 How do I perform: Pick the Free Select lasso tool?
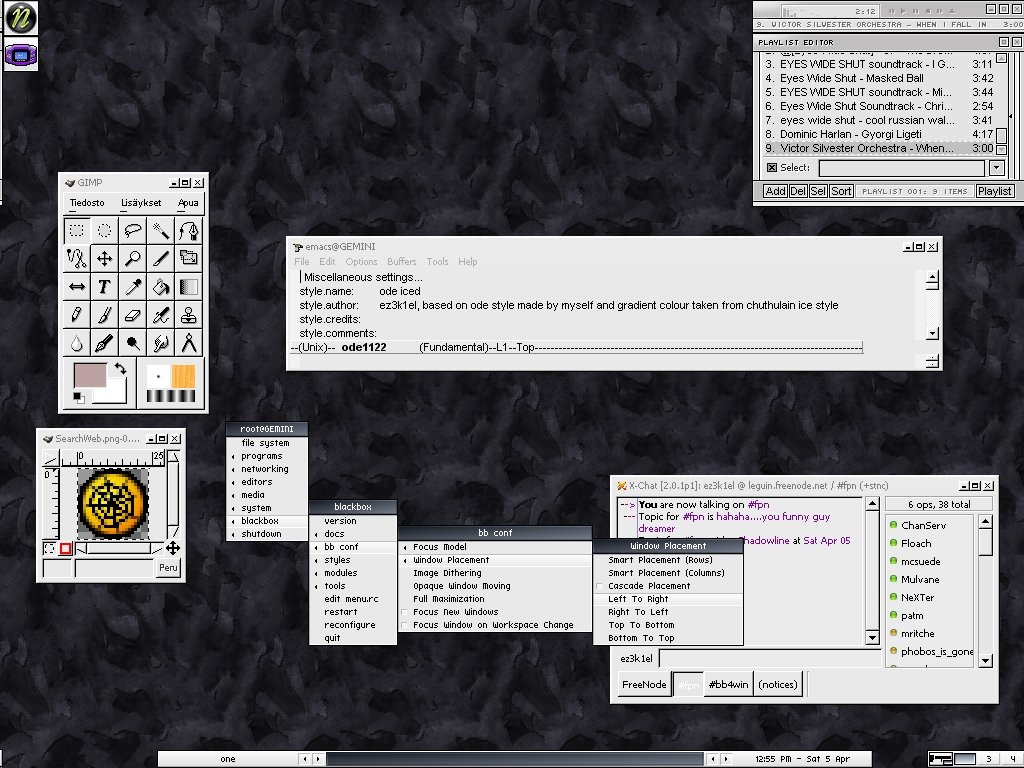pyautogui.click(x=133, y=231)
